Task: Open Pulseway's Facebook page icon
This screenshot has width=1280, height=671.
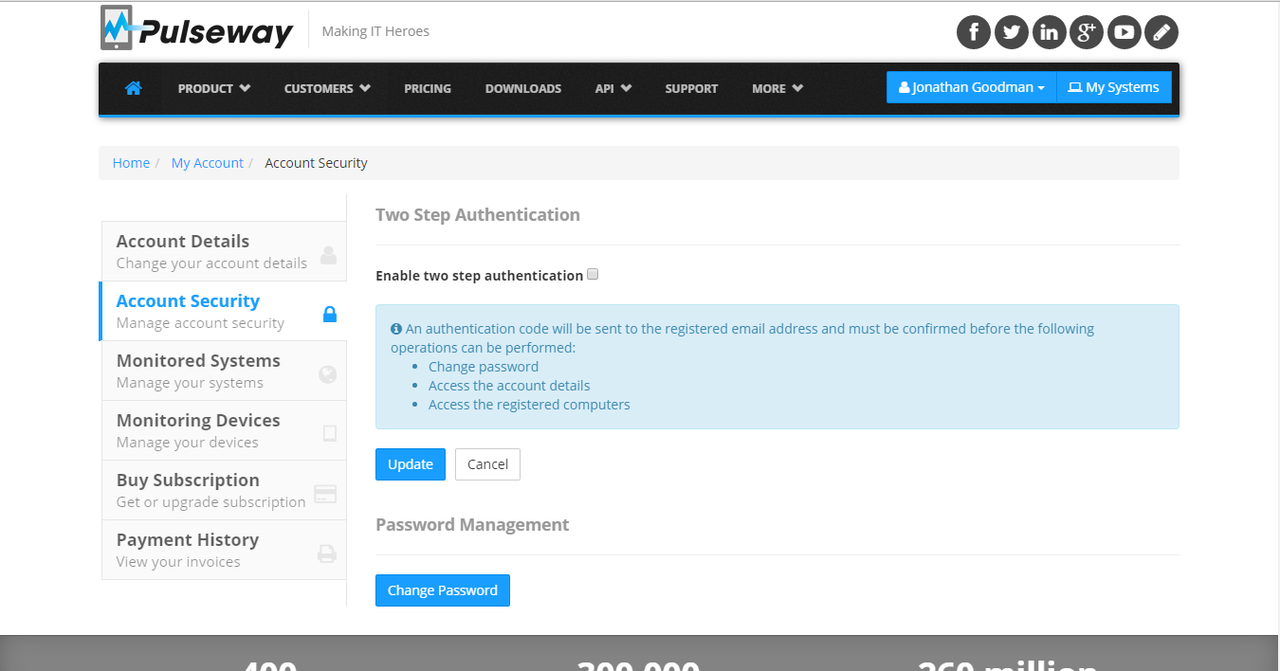Action: [973, 31]
